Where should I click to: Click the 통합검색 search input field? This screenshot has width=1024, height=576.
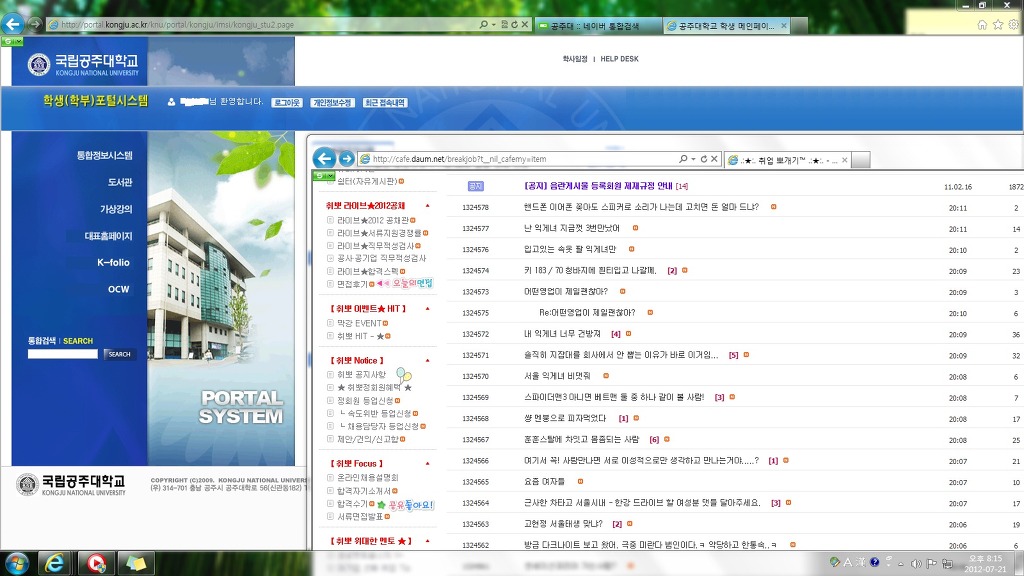[x=63, y=354]
